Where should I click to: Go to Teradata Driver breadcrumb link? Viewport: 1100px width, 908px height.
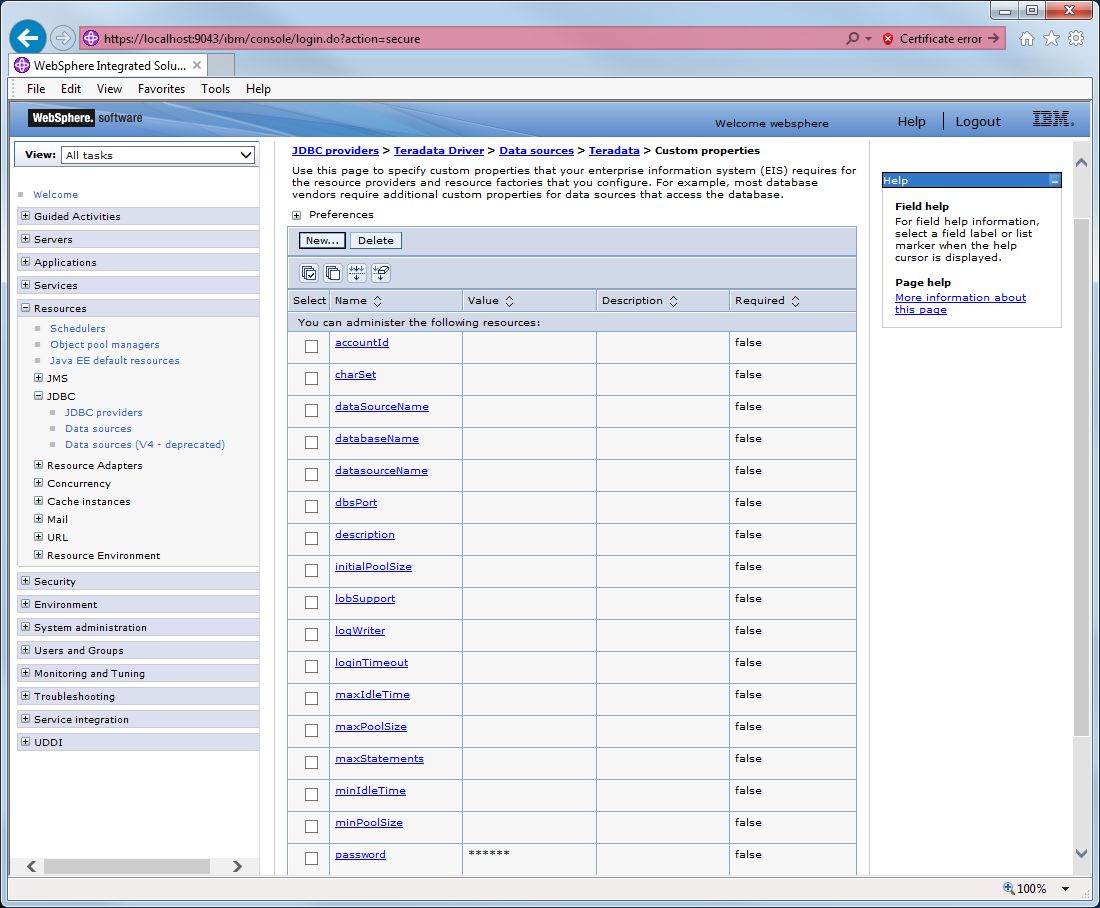[x=438, y=150]
